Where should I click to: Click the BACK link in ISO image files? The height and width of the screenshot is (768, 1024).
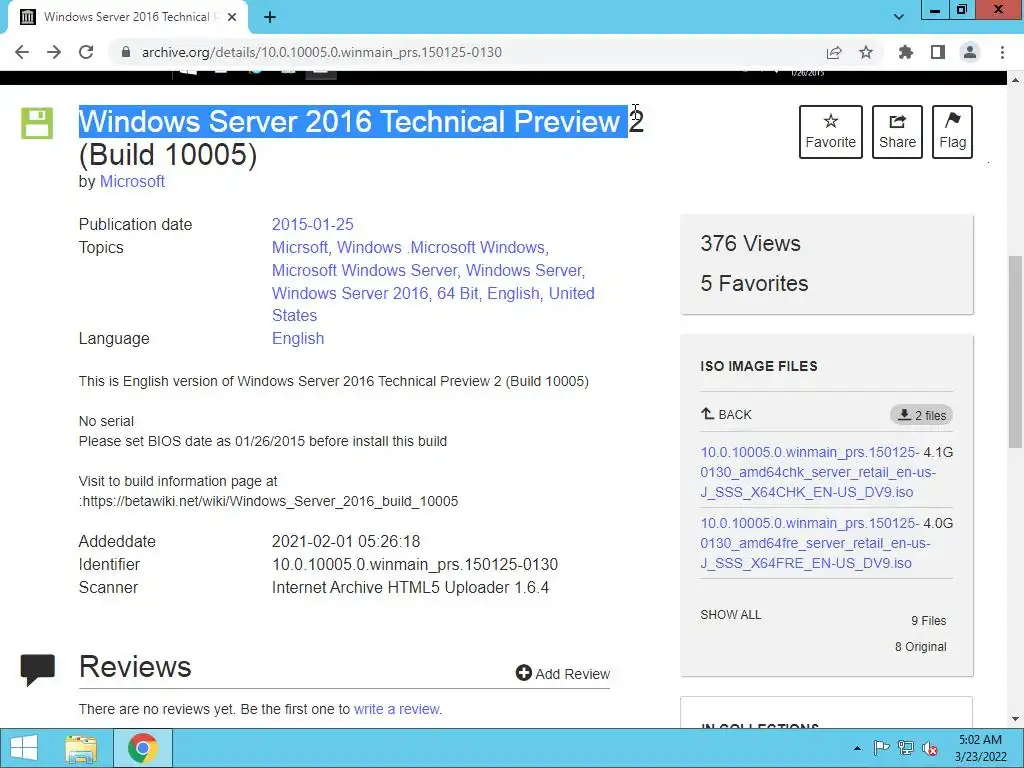tap(726, 415)
